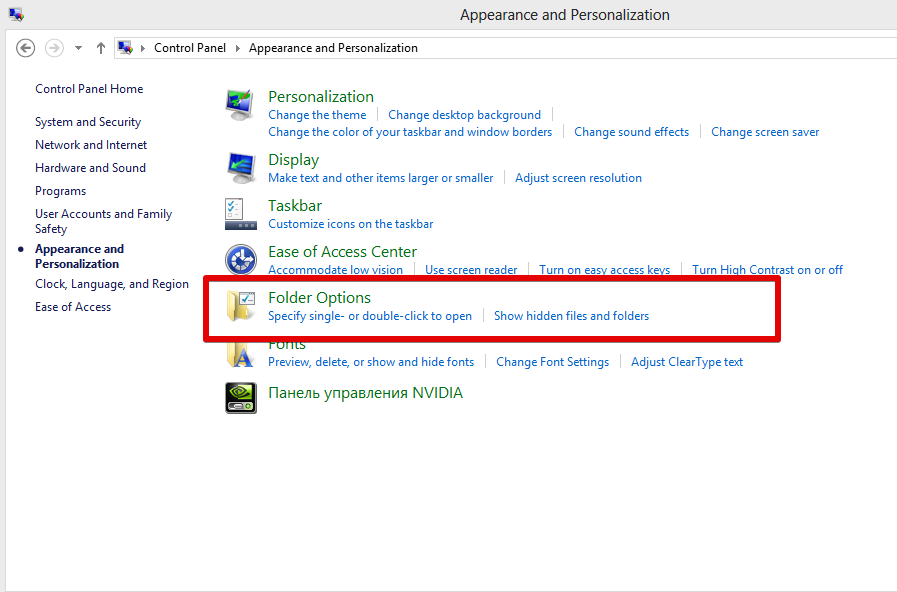This screenshot has width=897, height=592.
Task: Select the Taskbar icon
Action: tap(240, 213)
